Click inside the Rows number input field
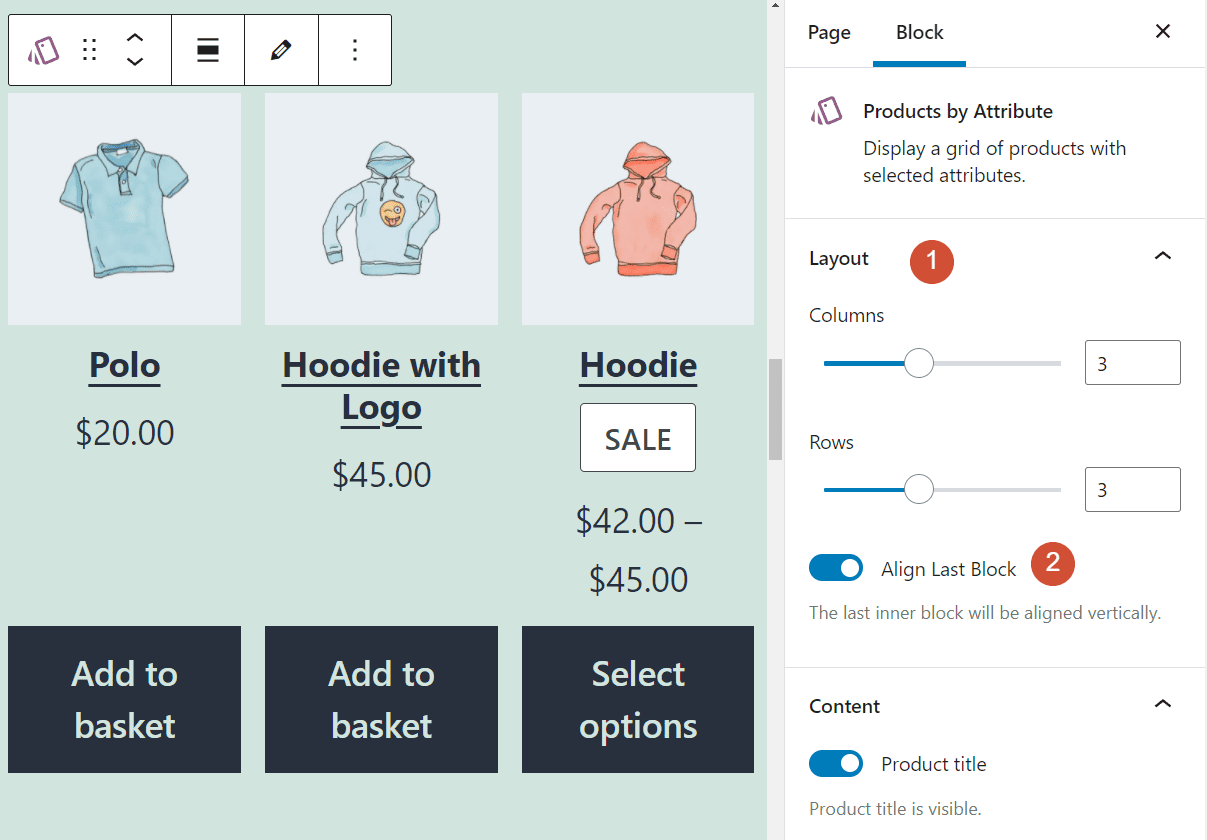This screenshot has width=1207, height=840. 1132,489
